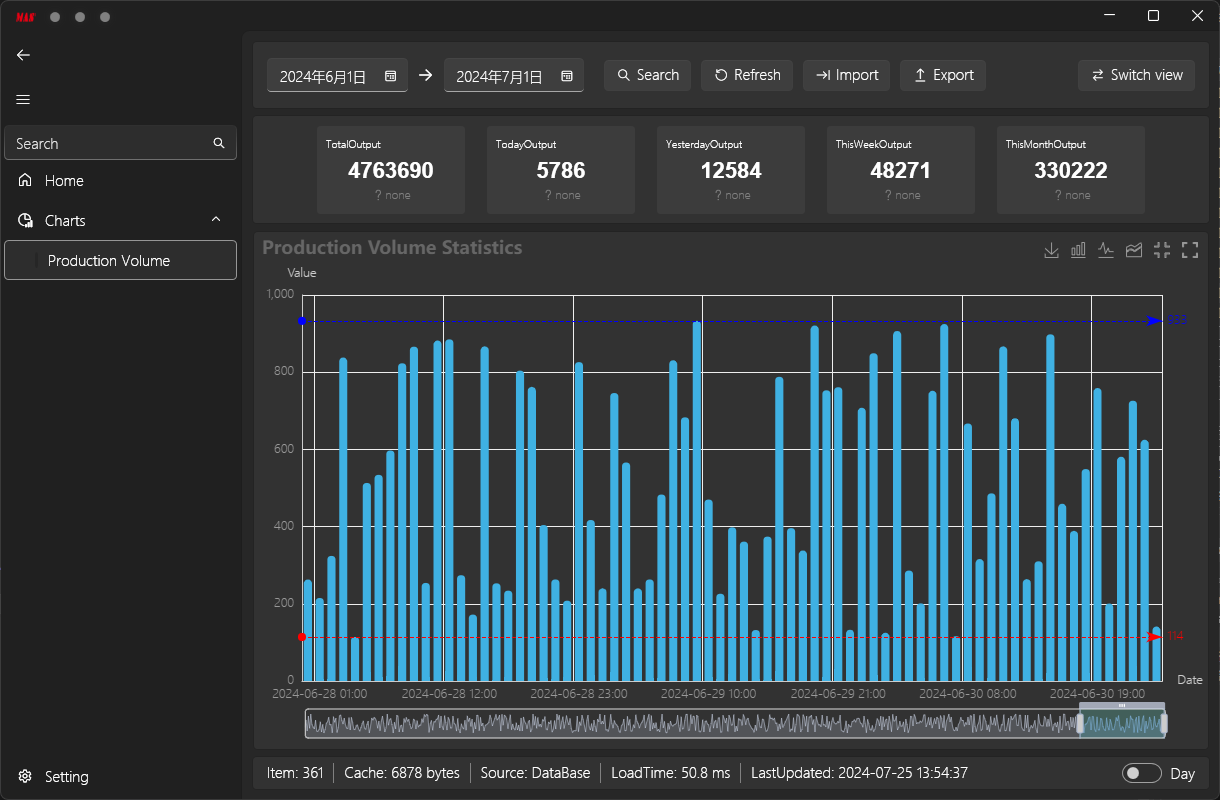The width and height of the screenshot is (1220, 800).
Task: Open the end date calendar picker icon
Action: (567, 76)
